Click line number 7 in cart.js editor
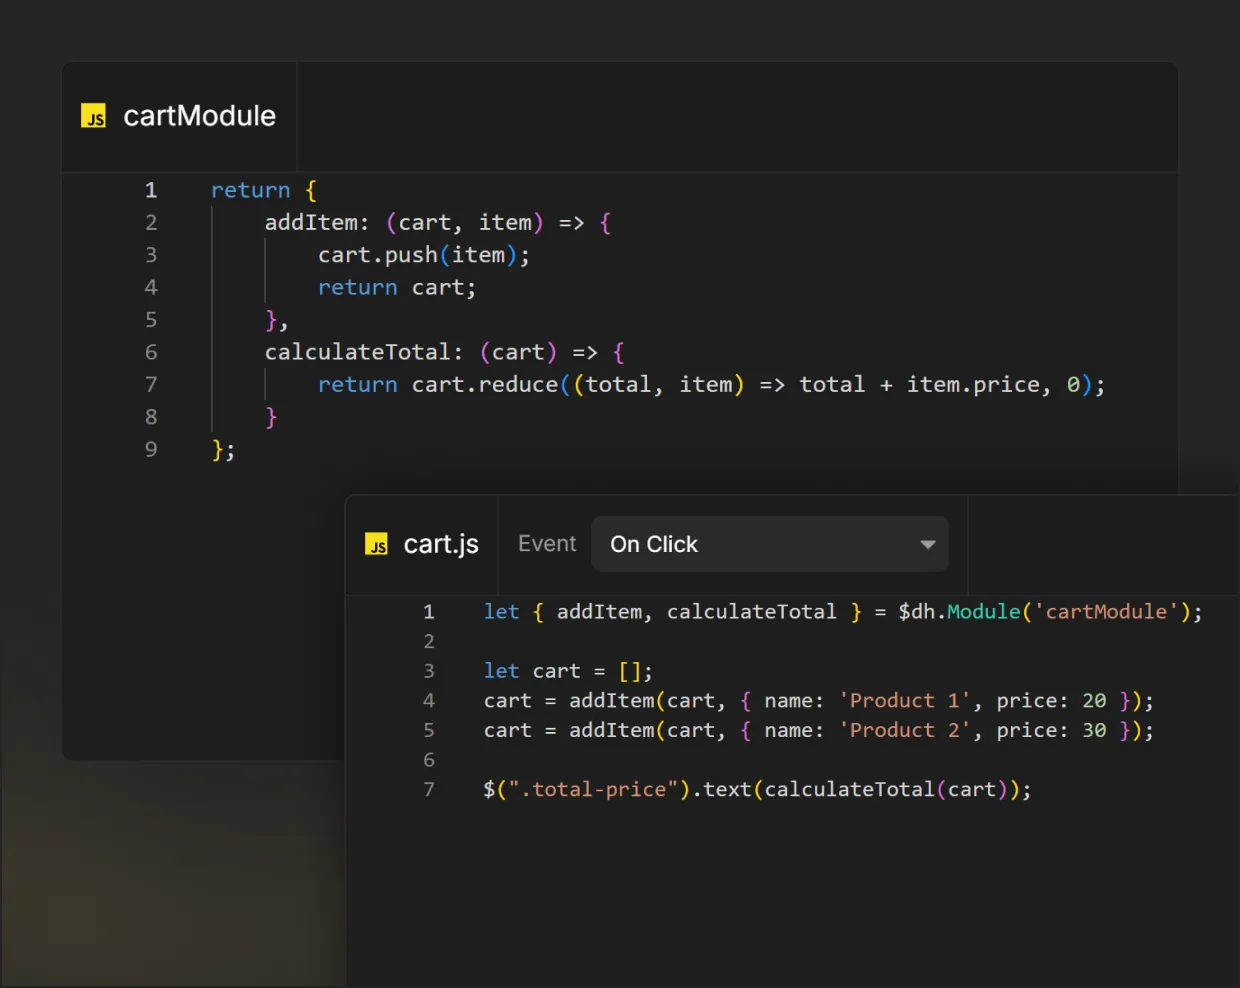The width and height of the screenshot is (1240, 988). tap(429, 789)
